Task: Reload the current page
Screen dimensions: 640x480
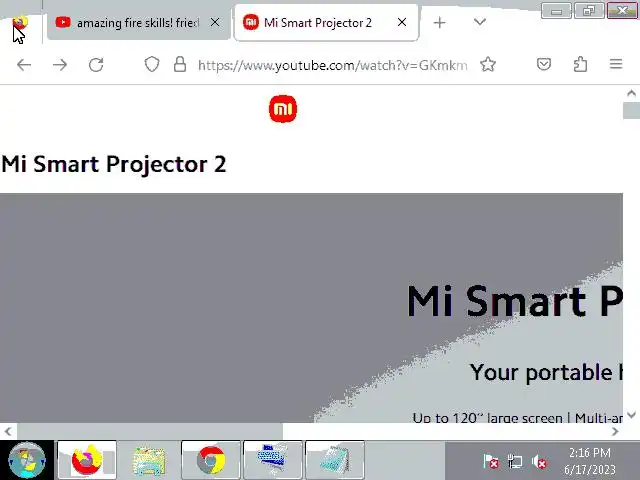Action: click(x=96, y=64)
